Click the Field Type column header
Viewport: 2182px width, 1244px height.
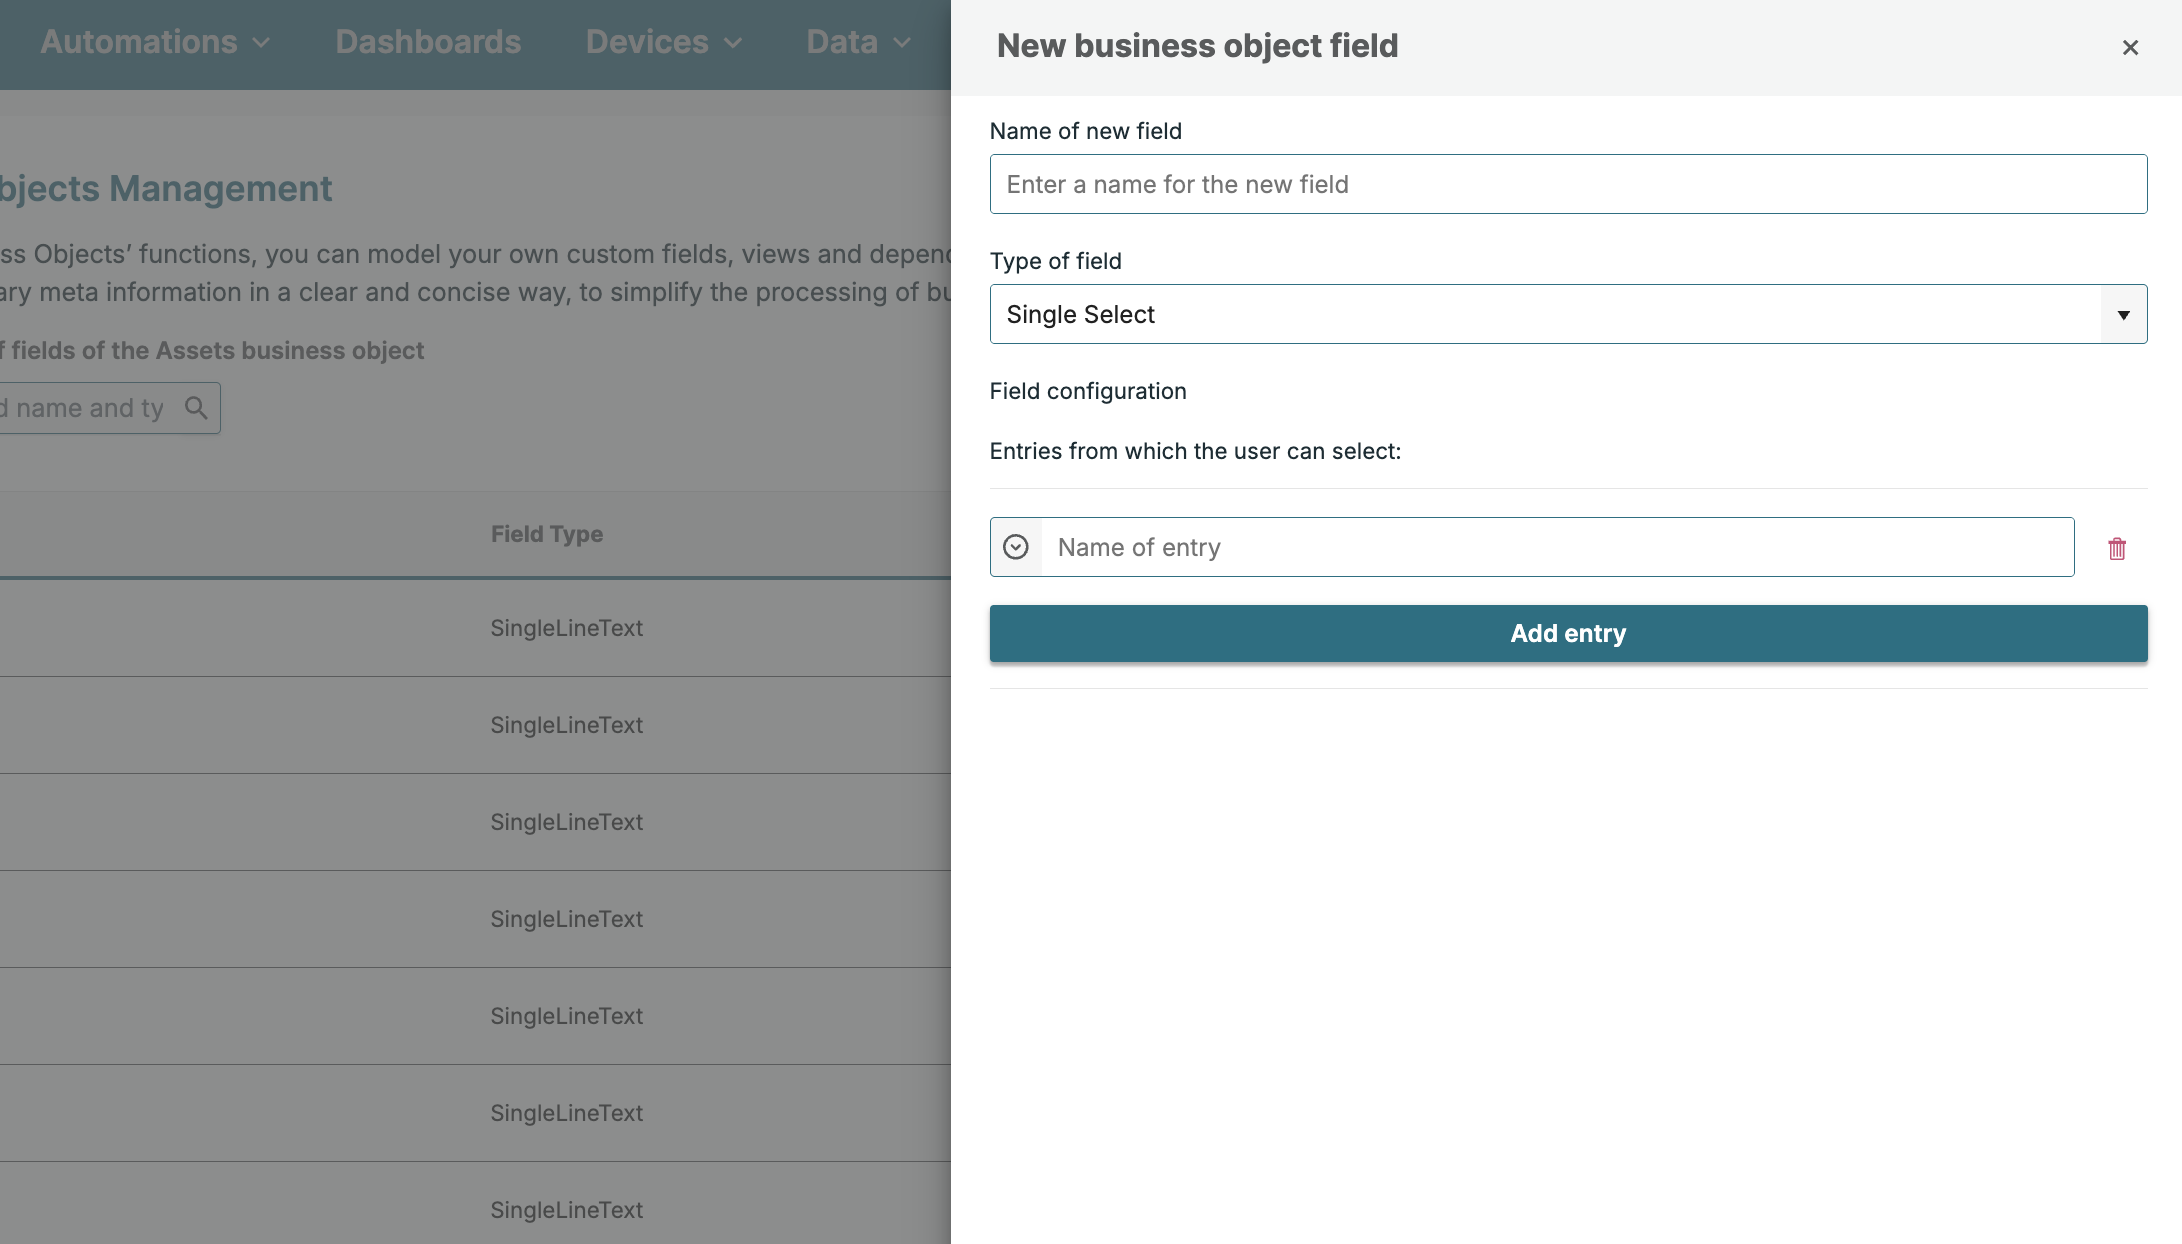click(546, 534)
